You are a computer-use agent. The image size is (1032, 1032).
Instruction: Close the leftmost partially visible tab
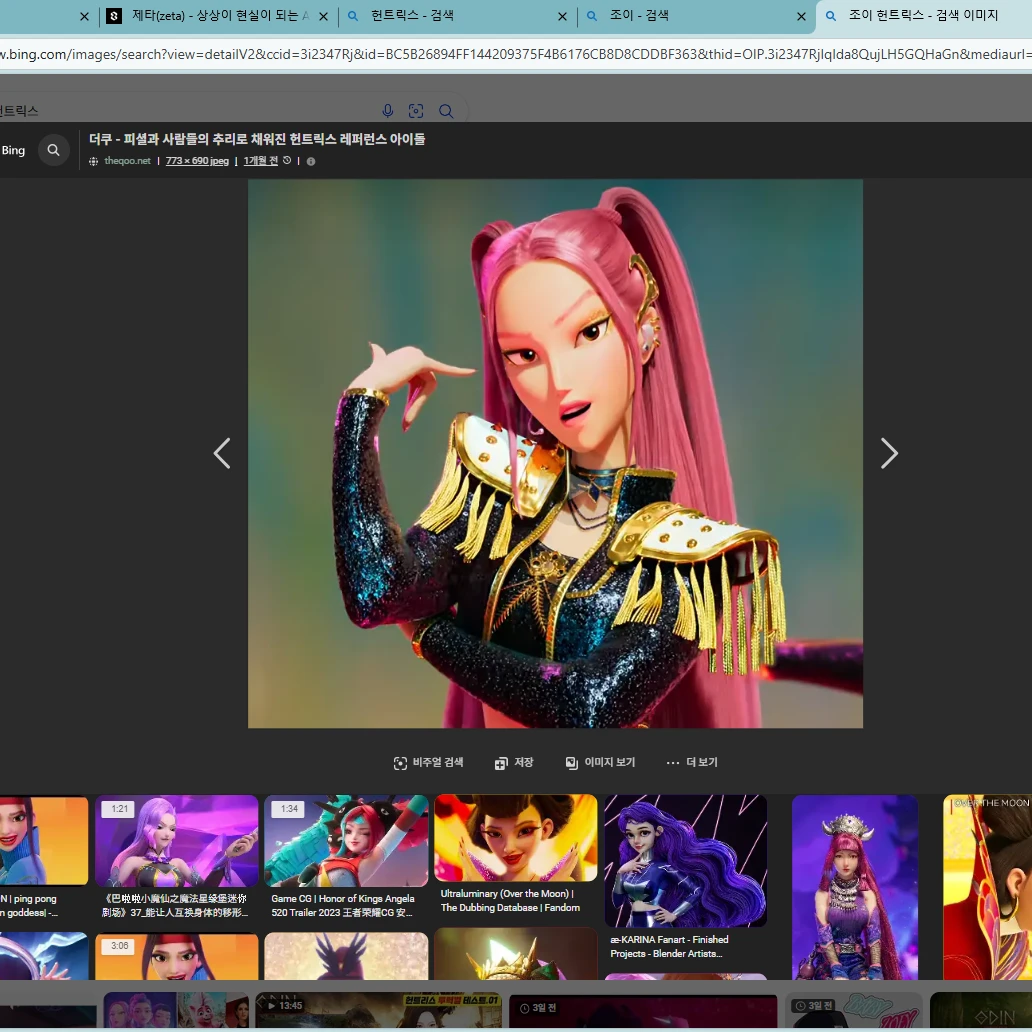click(x=84, y=16)
